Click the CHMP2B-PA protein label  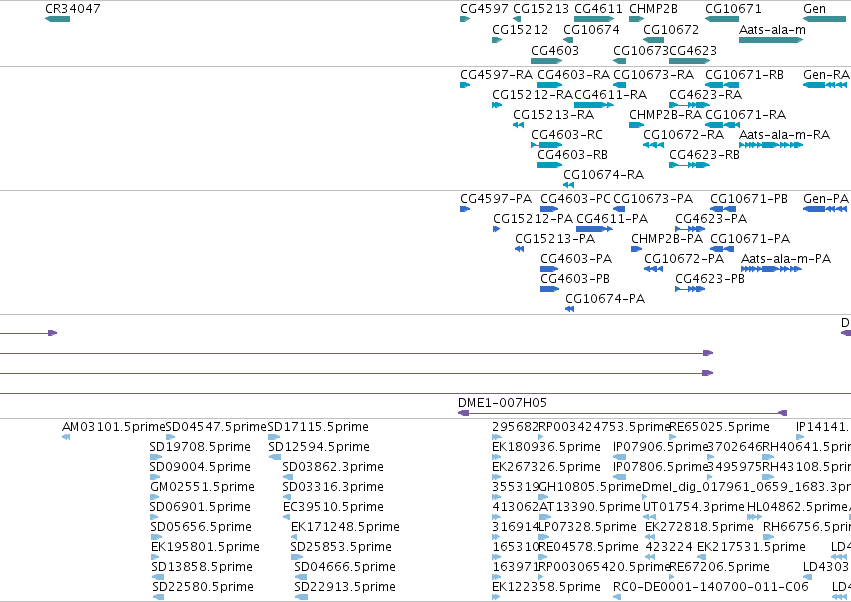click(666, 239)
